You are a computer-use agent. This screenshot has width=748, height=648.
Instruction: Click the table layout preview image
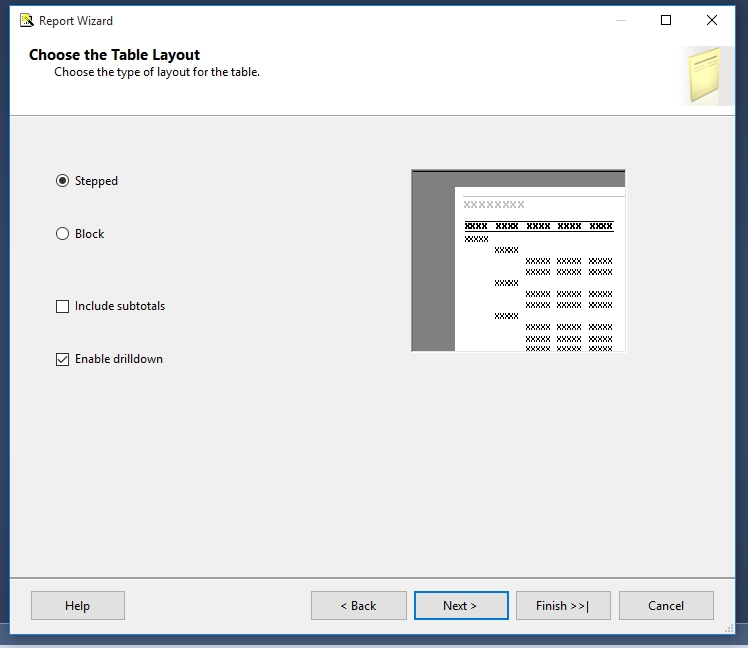pos(518,260)
